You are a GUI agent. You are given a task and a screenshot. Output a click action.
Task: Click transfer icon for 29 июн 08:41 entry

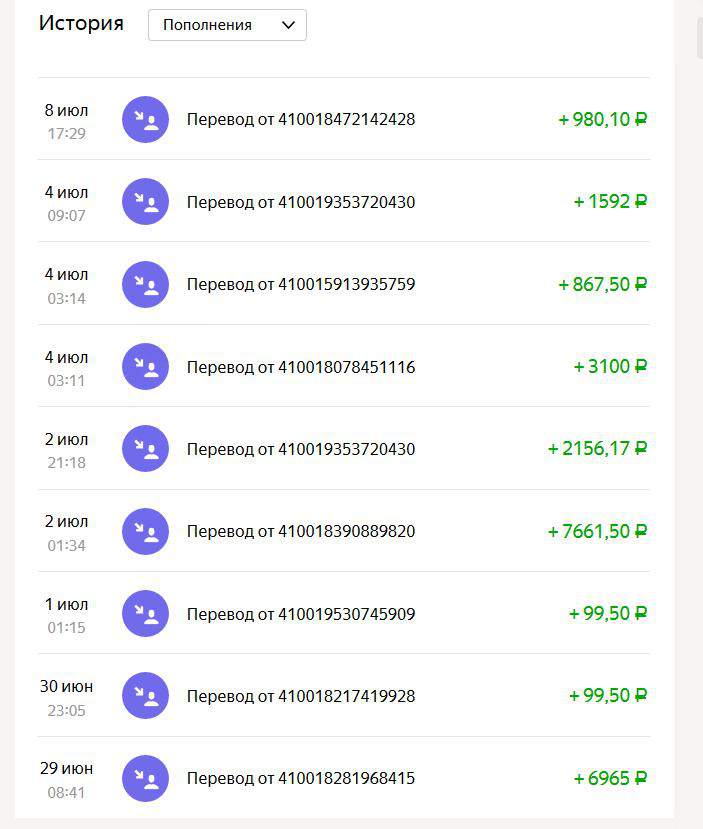pyautogui.click(x=145, y=778)
